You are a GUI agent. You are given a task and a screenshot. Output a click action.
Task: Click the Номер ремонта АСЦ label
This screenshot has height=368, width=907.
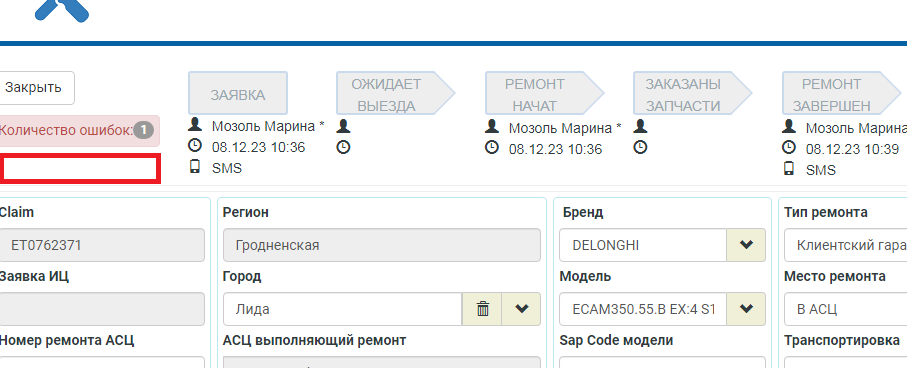[67, 340]
